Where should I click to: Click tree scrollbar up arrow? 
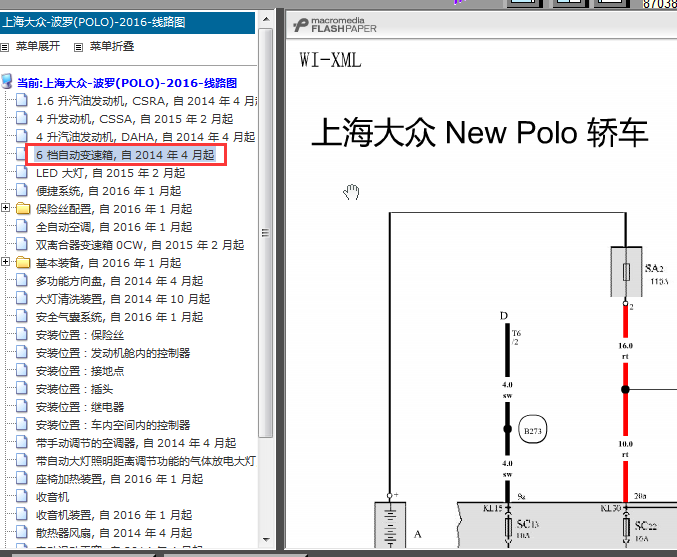[x=266, y=19]
